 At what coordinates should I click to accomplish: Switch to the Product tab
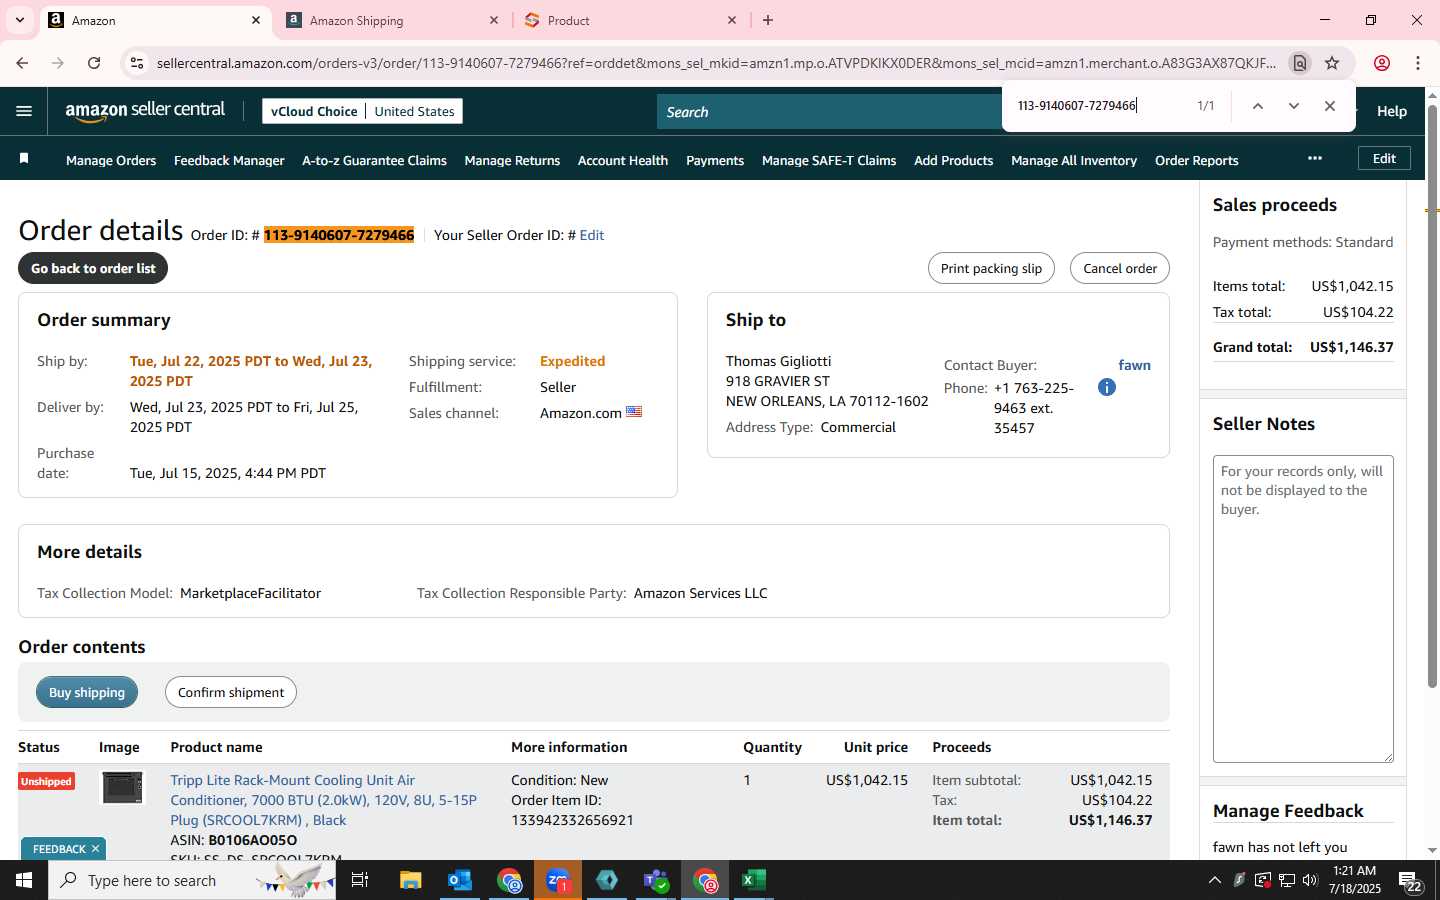click(x=631, y=20)
